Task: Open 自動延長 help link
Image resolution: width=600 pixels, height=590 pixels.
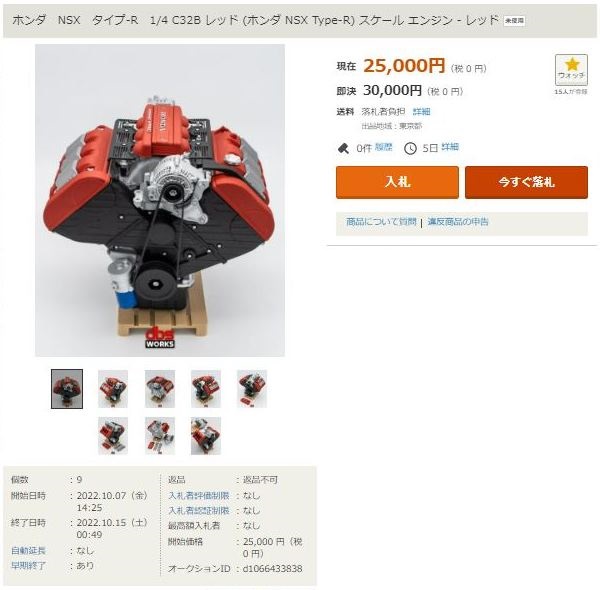Action: pyautogui.click(x=28, y=551)
